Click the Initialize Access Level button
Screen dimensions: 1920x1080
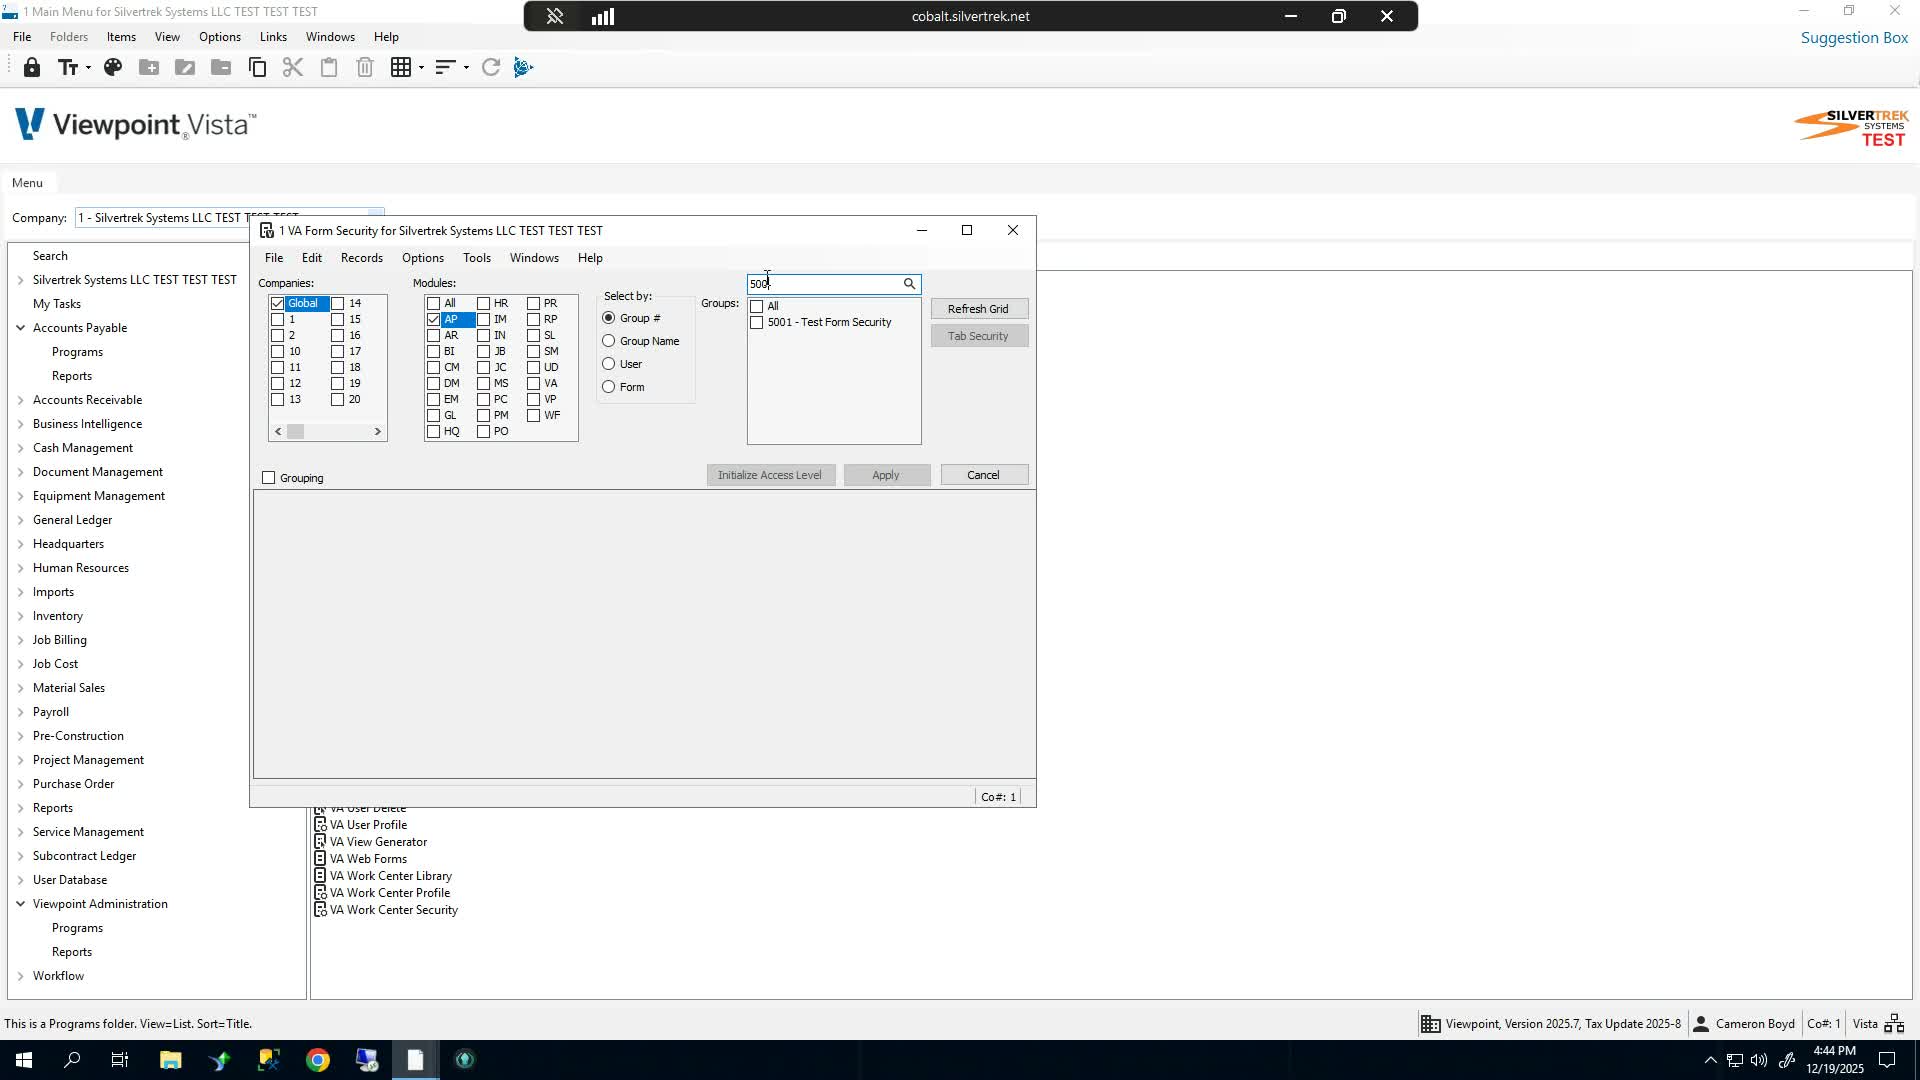tap(770, 475)
